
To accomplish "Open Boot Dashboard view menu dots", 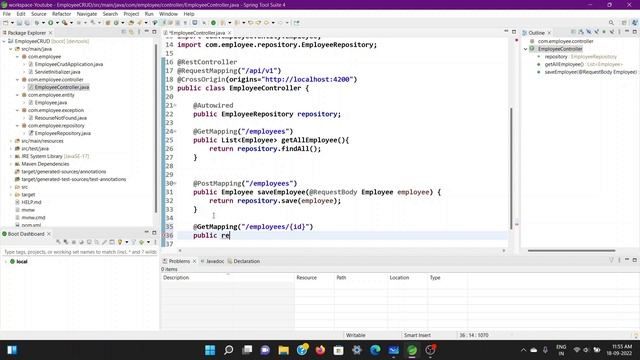I will [155, 242].
